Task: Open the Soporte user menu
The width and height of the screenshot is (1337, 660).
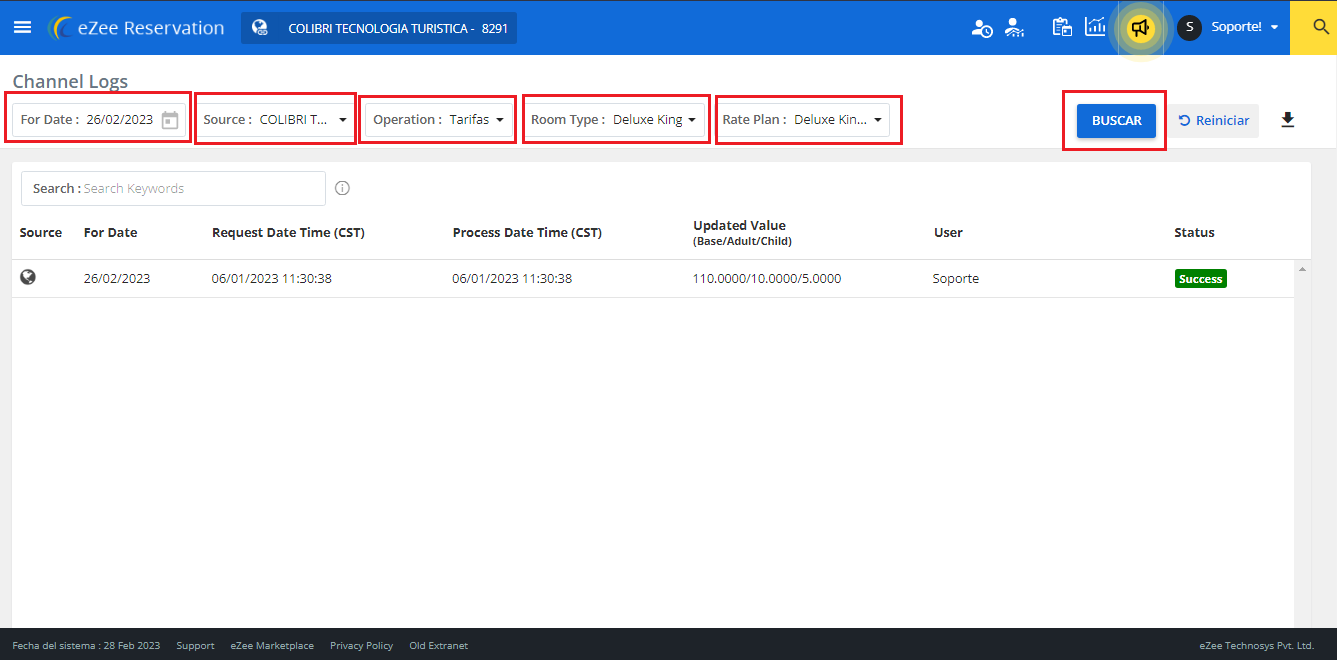Action: tap(1229, 27)
